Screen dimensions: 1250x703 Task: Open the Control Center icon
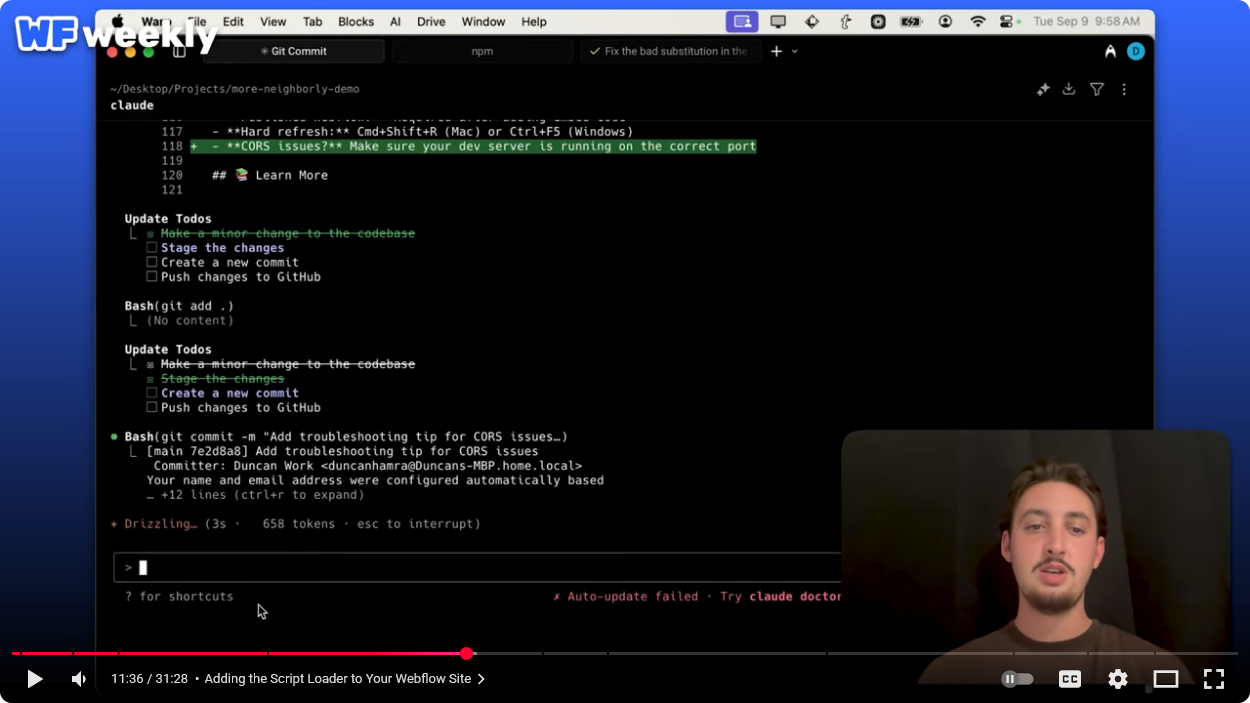click(x=1008, y=21)
